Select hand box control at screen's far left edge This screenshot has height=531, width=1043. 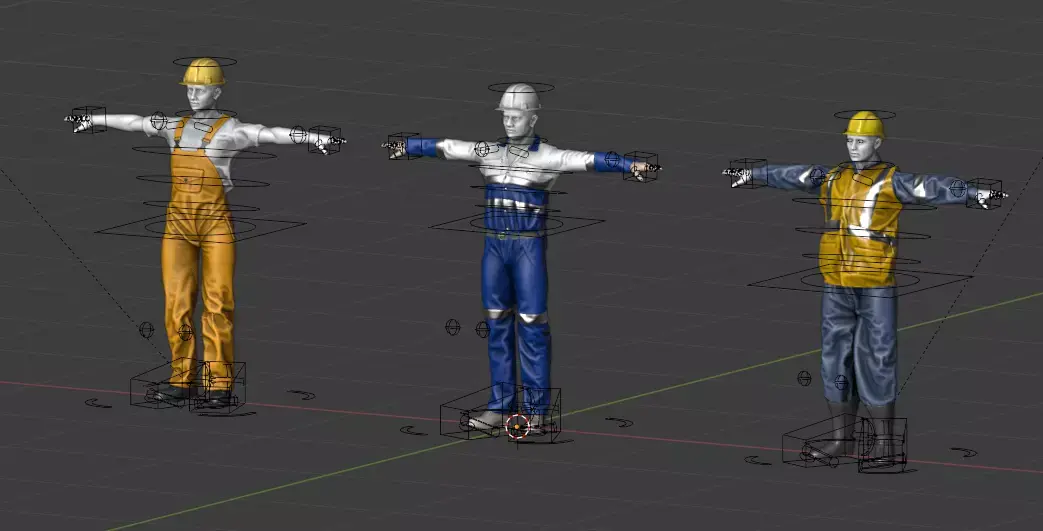[88, 120]
